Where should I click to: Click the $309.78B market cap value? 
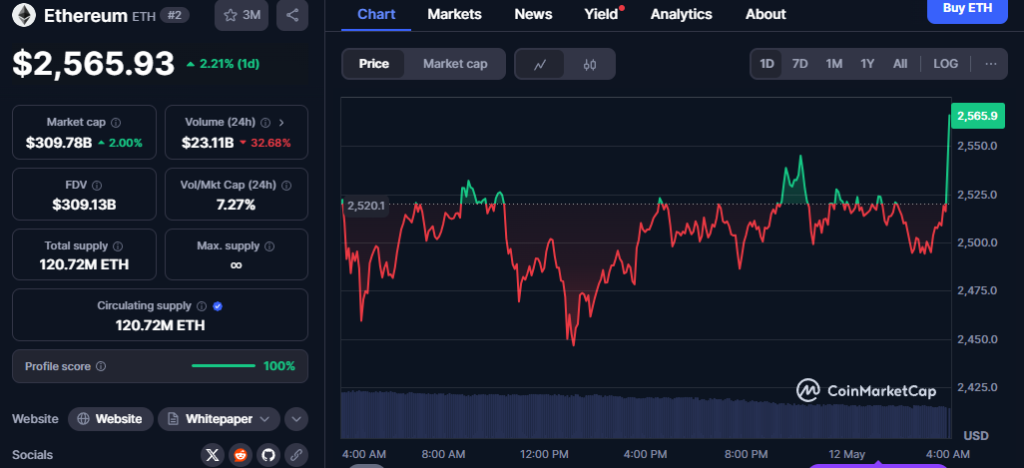click(x=59, y=143)
